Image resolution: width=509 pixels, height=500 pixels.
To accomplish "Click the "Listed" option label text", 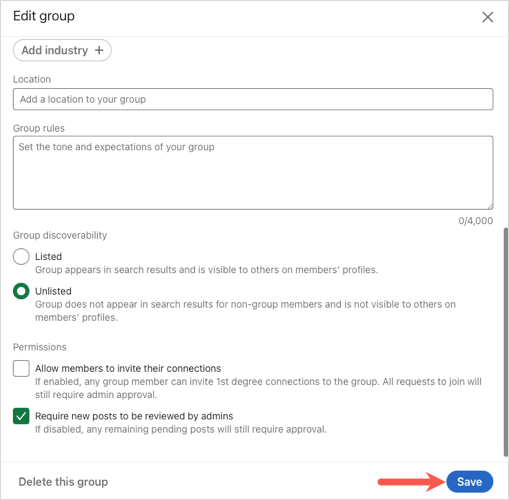I will (48, 256).
